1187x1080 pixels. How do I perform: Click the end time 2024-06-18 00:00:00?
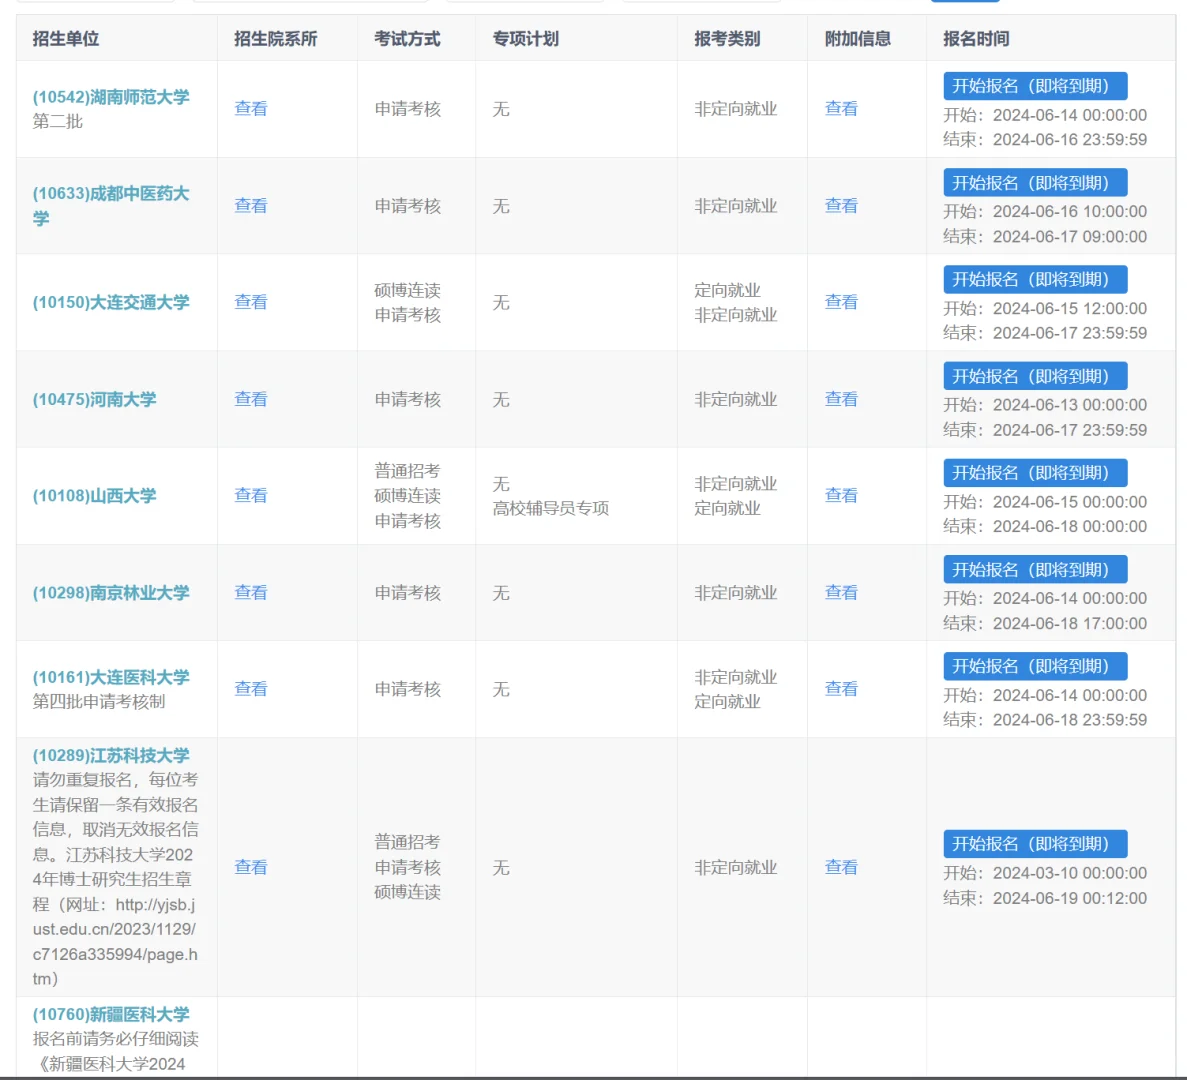click(x=1070, y=526)
